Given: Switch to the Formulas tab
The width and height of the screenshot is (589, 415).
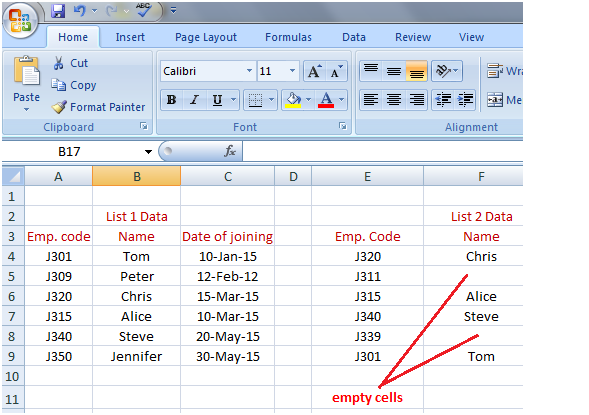Looking at the screenshot, I should (288, 37).
